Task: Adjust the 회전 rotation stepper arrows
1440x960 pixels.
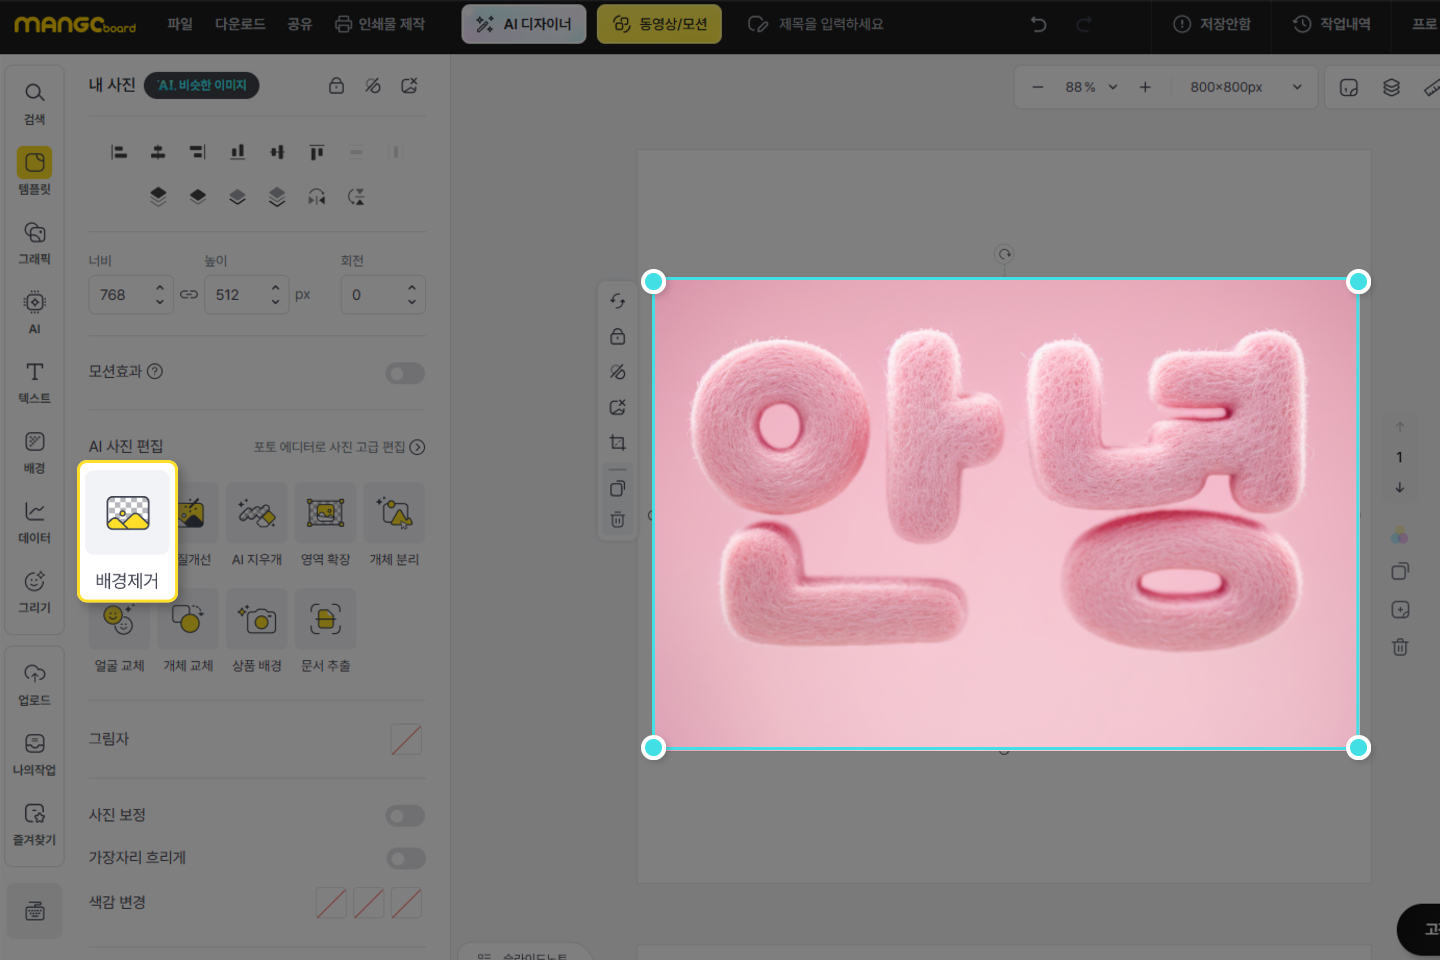Action: (x=412, y=295)
